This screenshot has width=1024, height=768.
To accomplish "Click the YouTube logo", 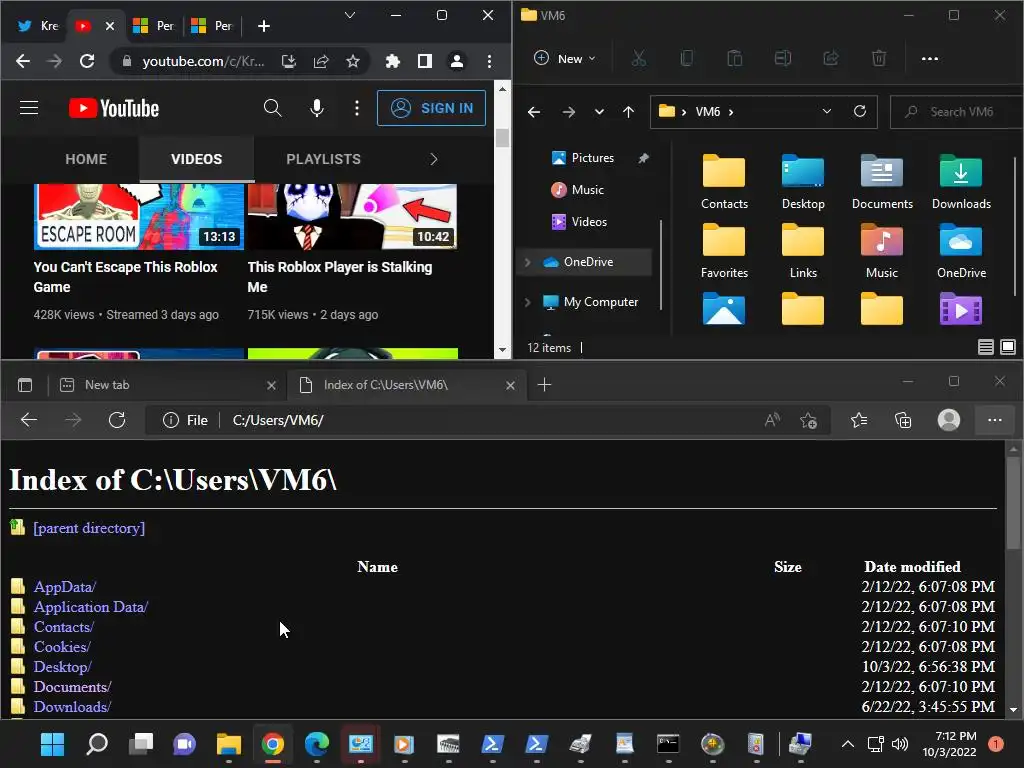I will click(x=114, y=108).
